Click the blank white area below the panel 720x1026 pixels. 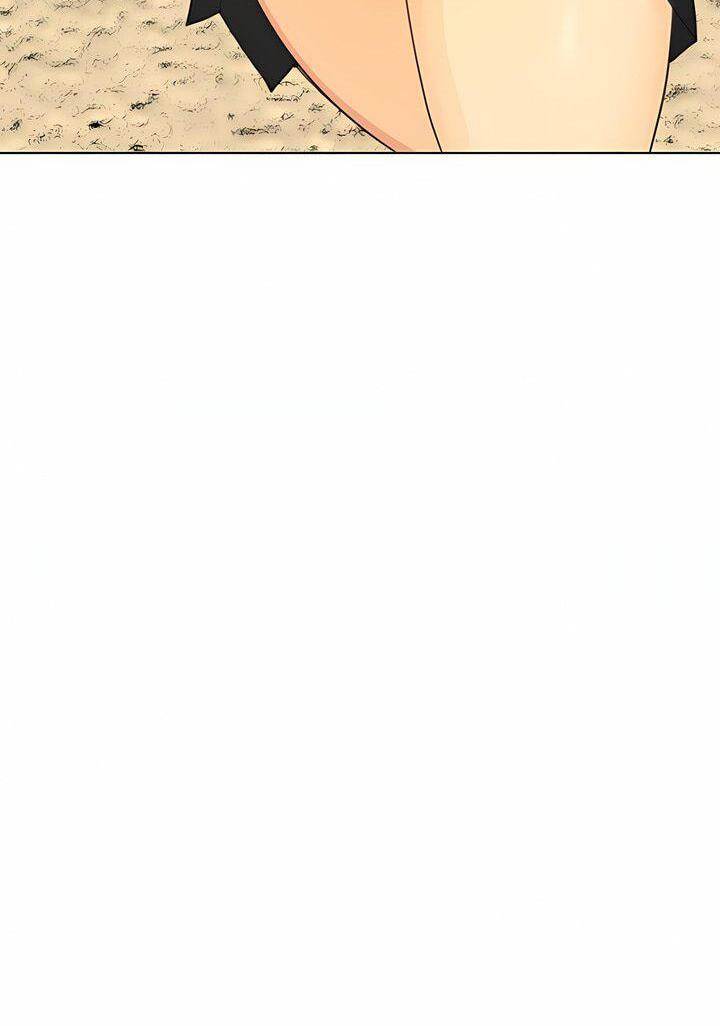pos(360,589)
